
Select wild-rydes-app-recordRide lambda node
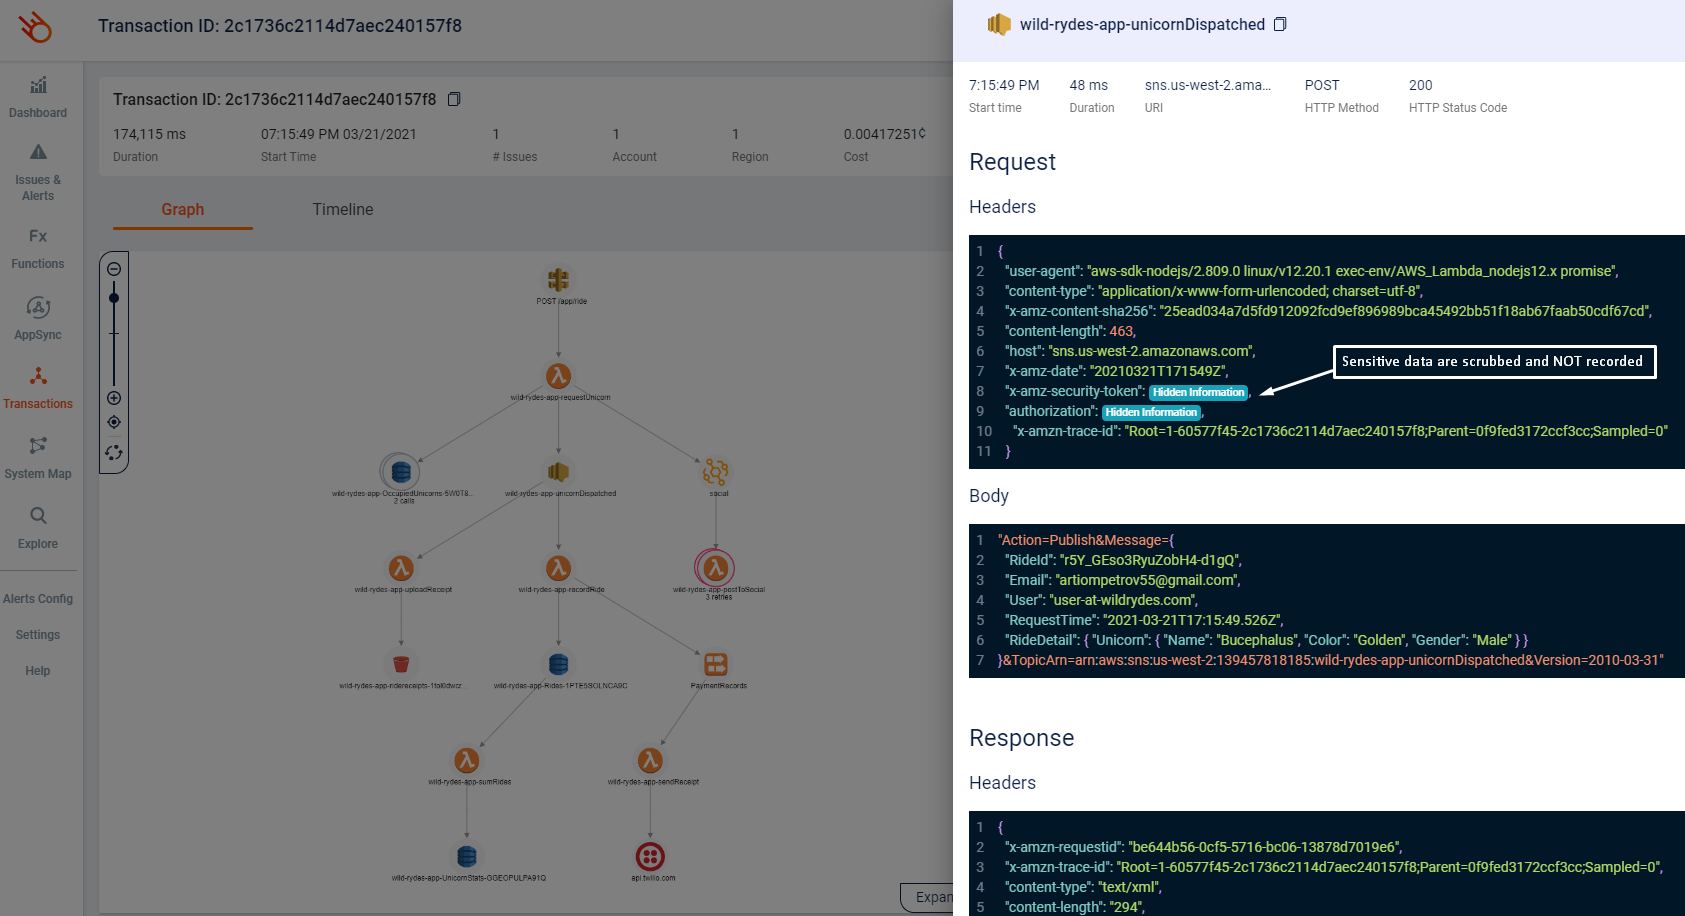coord(559,568)
